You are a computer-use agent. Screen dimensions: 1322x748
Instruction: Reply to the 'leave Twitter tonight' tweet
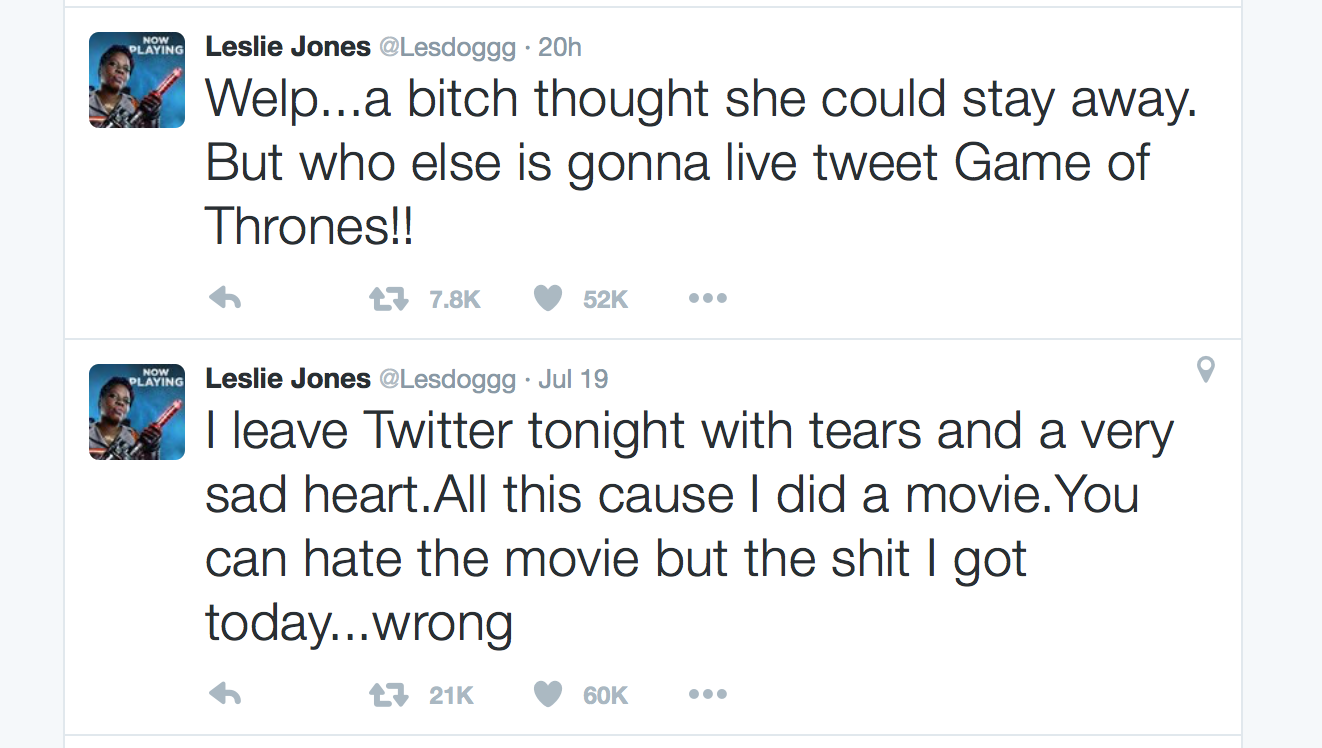225,694
